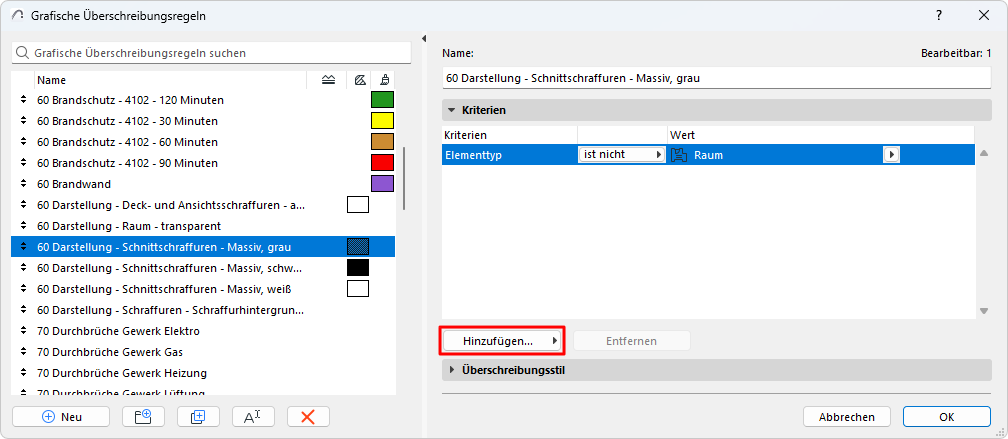Click the new folder icon button
1008x439 pixels.
(143, 417)
